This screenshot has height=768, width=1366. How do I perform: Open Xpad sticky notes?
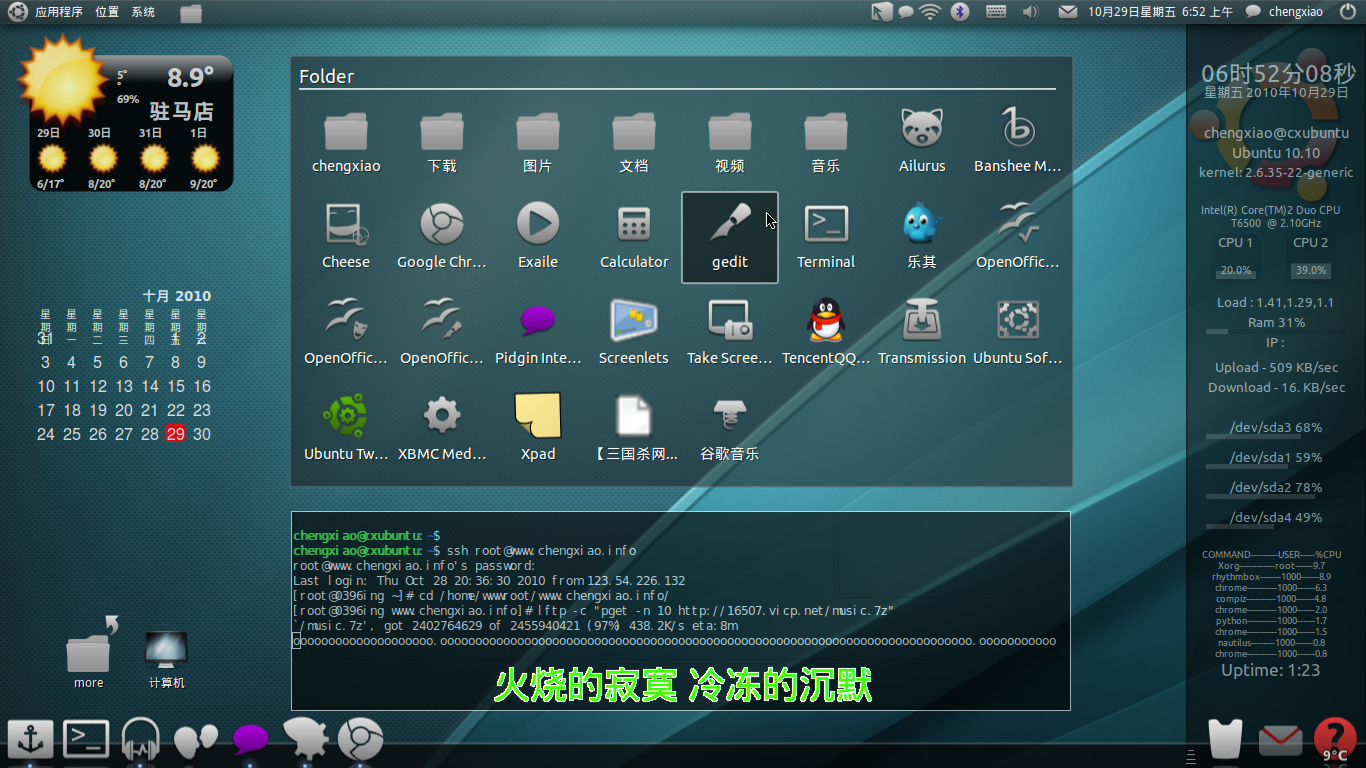coord(538,430)
